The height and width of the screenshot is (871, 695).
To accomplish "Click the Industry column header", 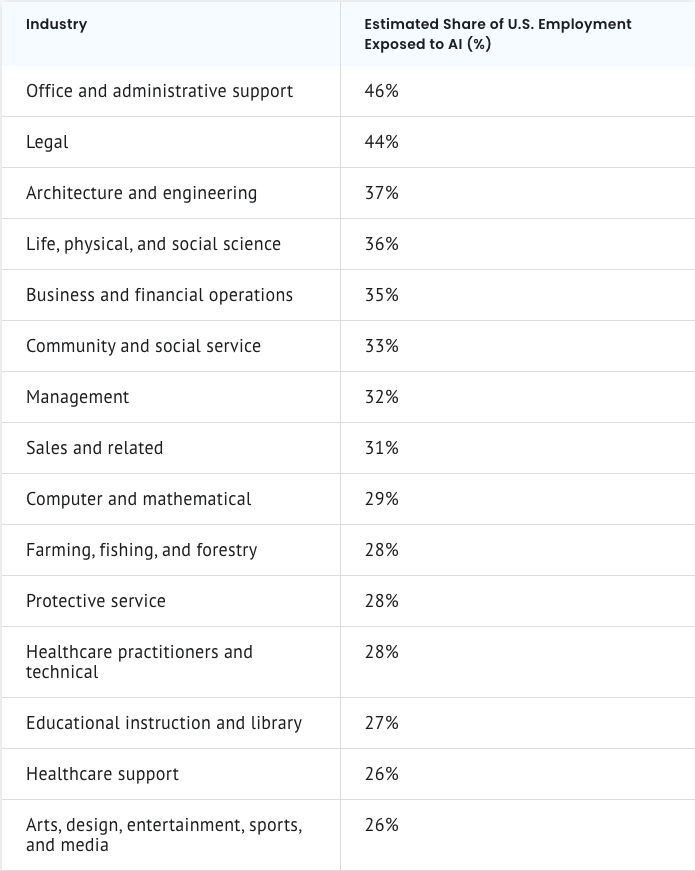I will (x=57, y=24).
